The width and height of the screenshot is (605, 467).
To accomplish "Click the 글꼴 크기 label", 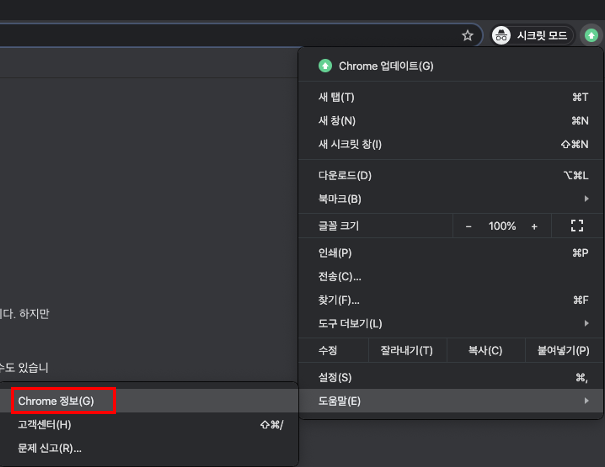I will [338, 226].
